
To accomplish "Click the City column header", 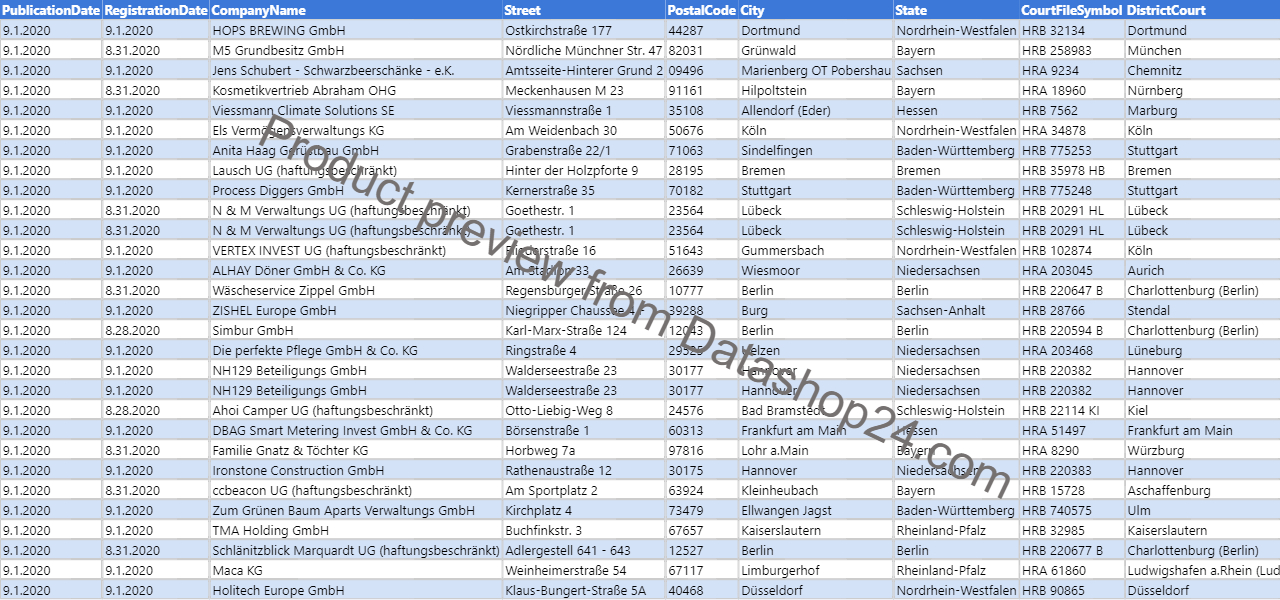I will point(816,10).
